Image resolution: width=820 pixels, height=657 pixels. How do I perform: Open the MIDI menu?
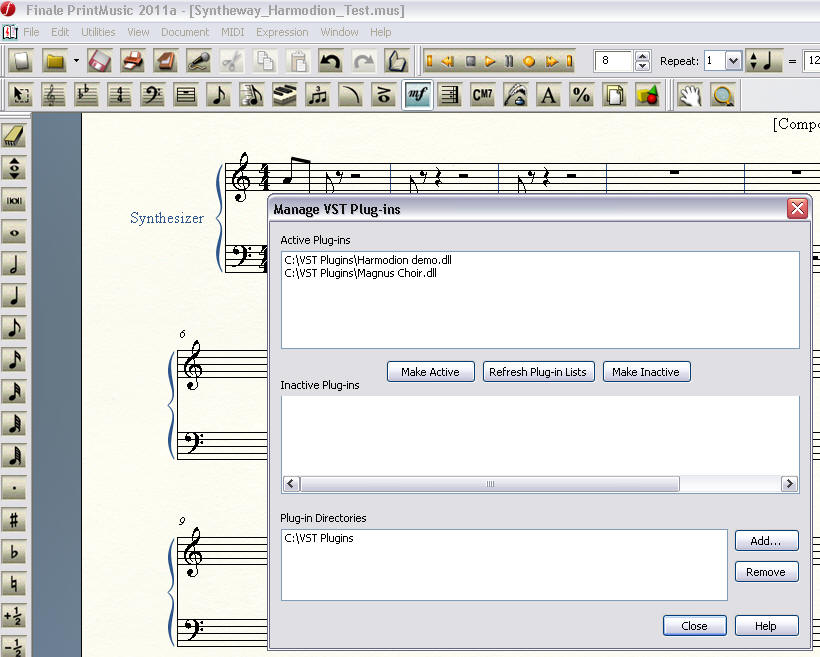233,32
